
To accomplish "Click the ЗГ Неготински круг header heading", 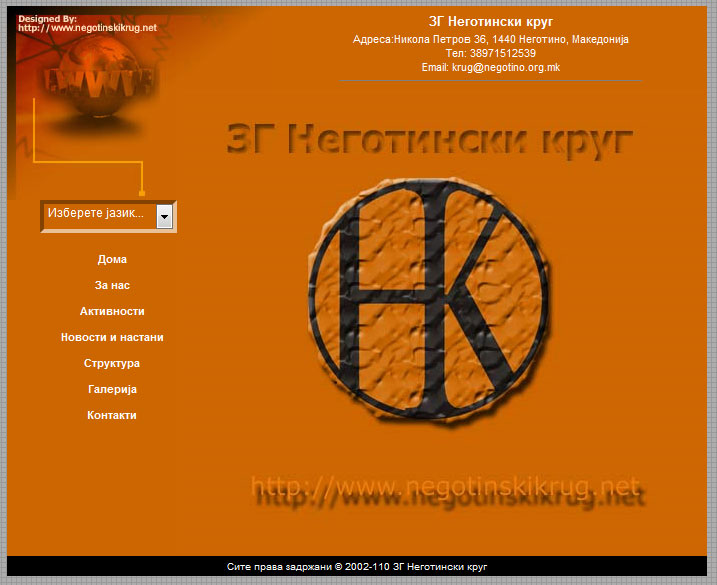I will coord(491,21).
